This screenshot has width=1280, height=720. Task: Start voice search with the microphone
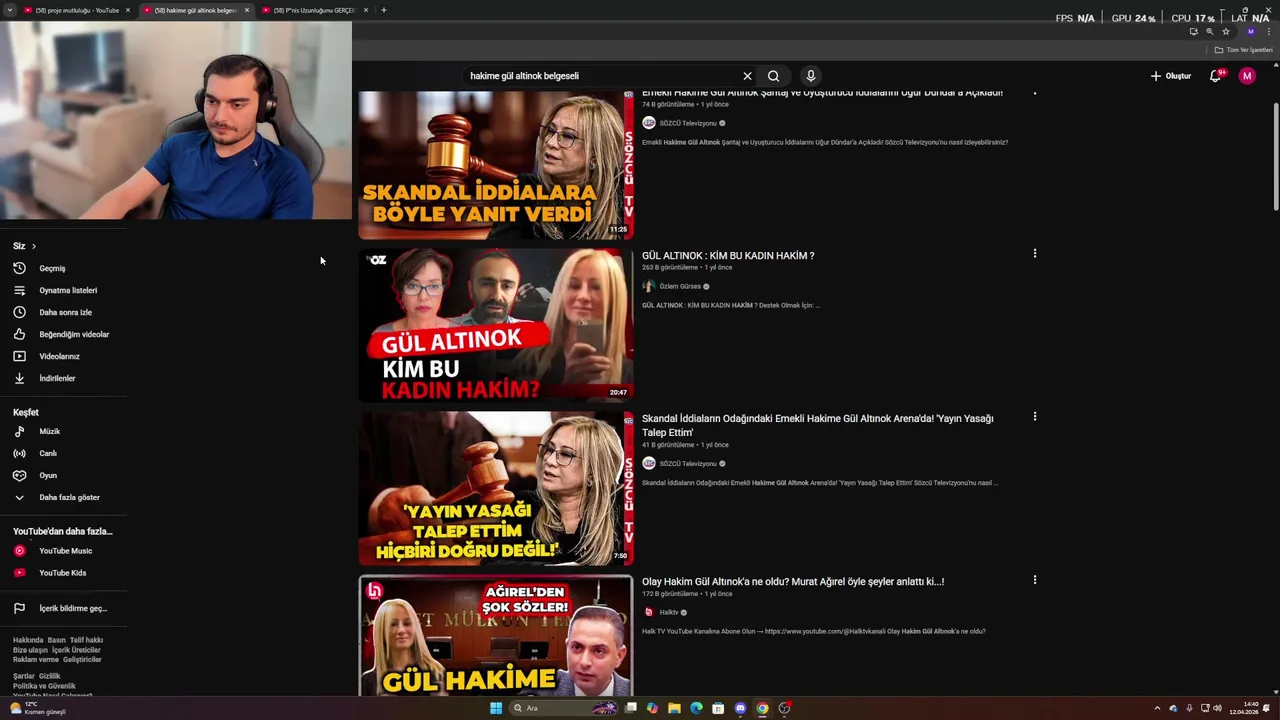click(x=811, y=76)
